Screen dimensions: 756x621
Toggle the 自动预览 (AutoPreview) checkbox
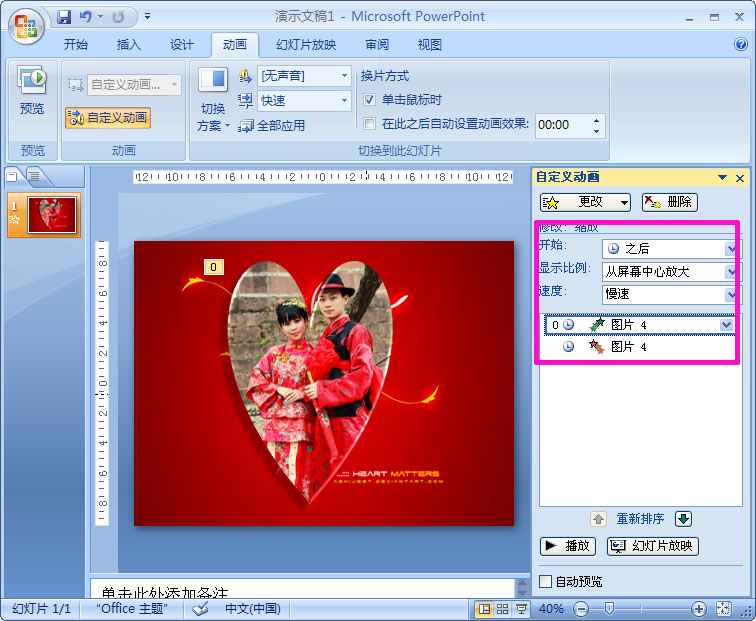[545, 581]
